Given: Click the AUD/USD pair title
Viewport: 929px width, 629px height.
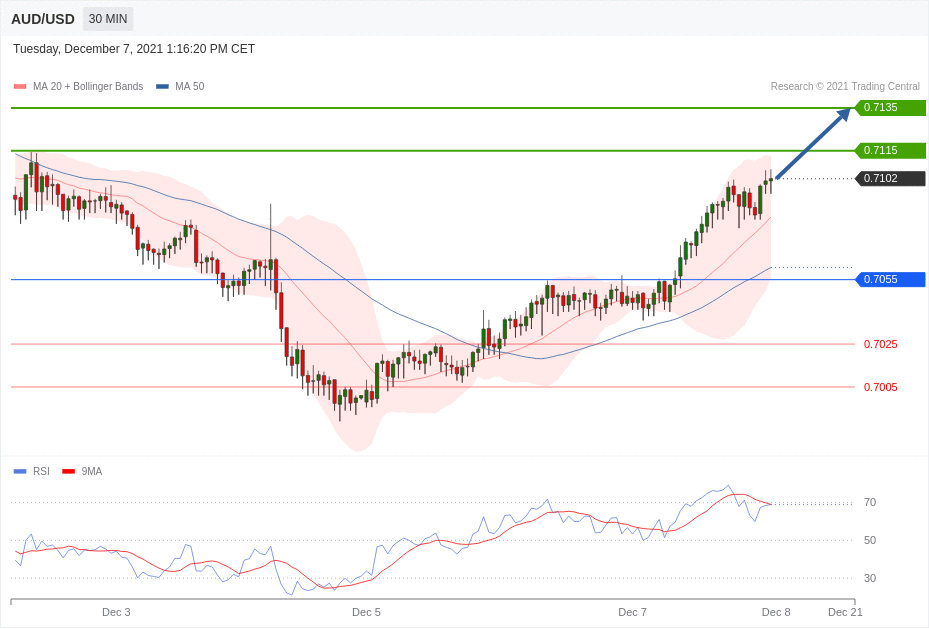Looking at the screenshot, I should click(x=43, y=19).
